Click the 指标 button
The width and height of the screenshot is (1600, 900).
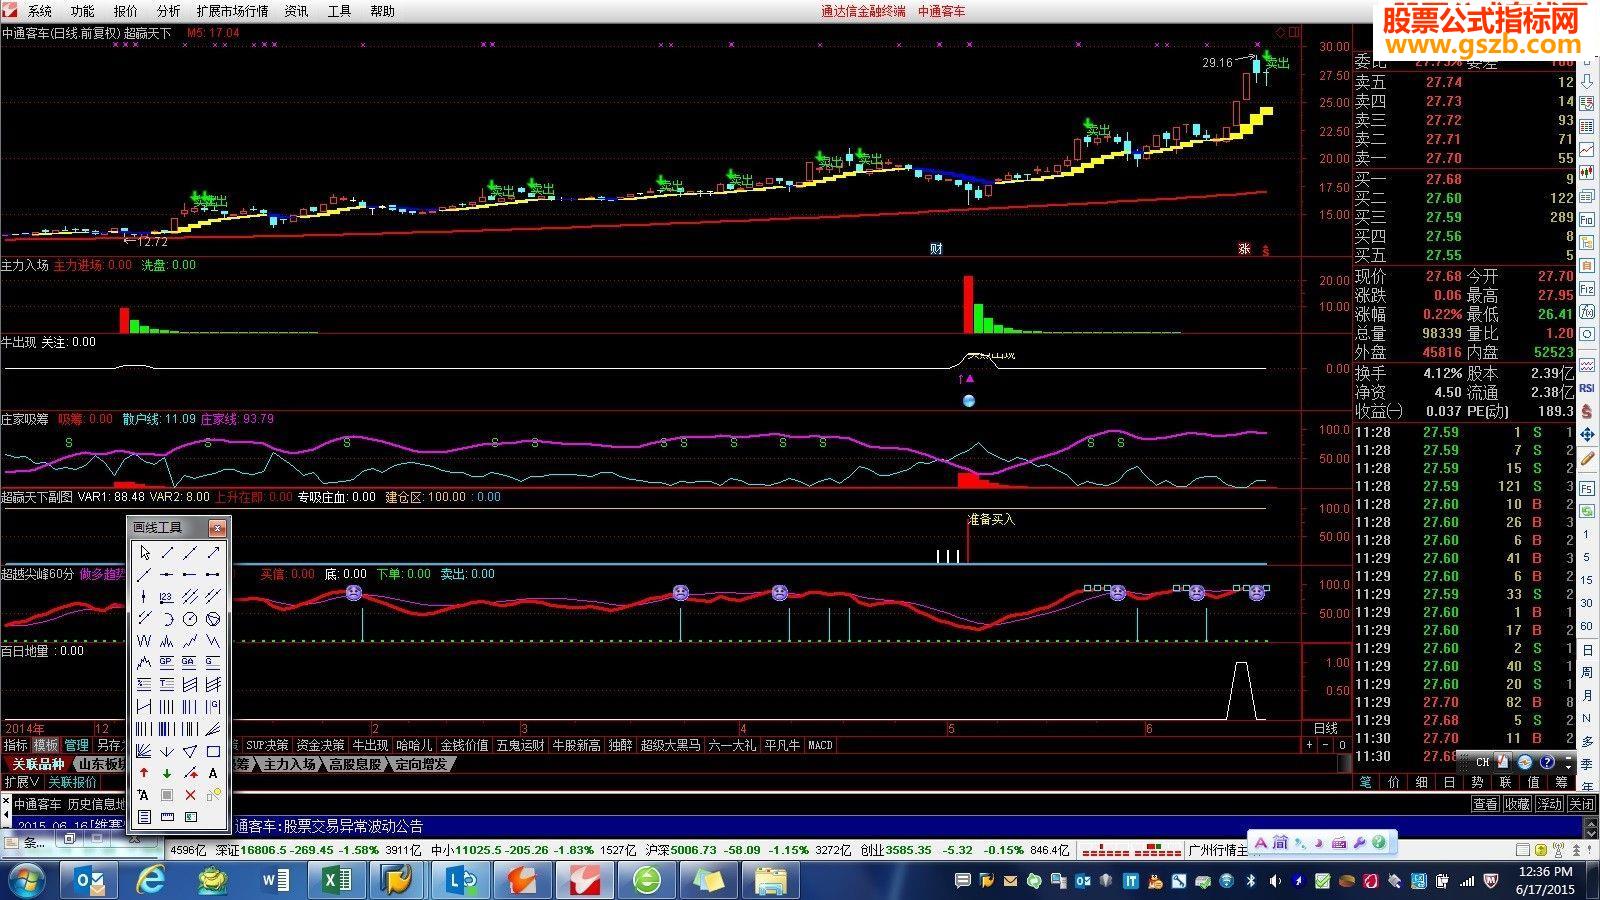pyautogui.click(x=15, y=745)
